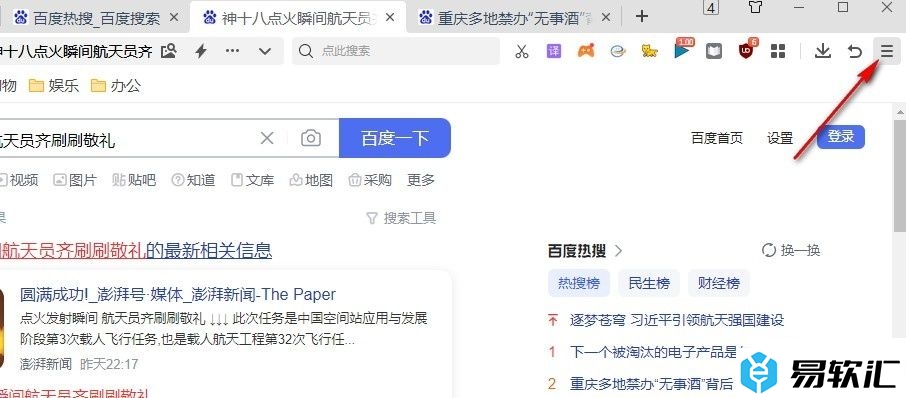This screenshot has height=398, width=906.
Task: Expand 百度热搜 with chevron arrow
Action: pyautogui.click(x=619, y=251)
